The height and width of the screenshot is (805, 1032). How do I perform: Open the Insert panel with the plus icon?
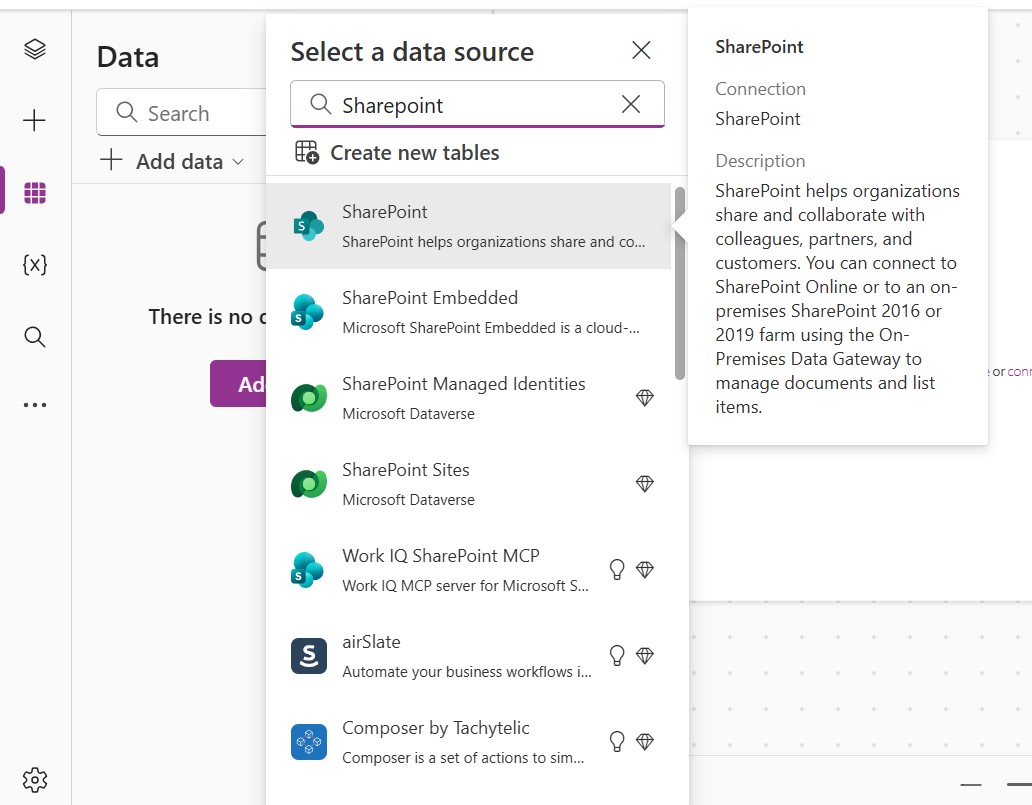point(35,120)
